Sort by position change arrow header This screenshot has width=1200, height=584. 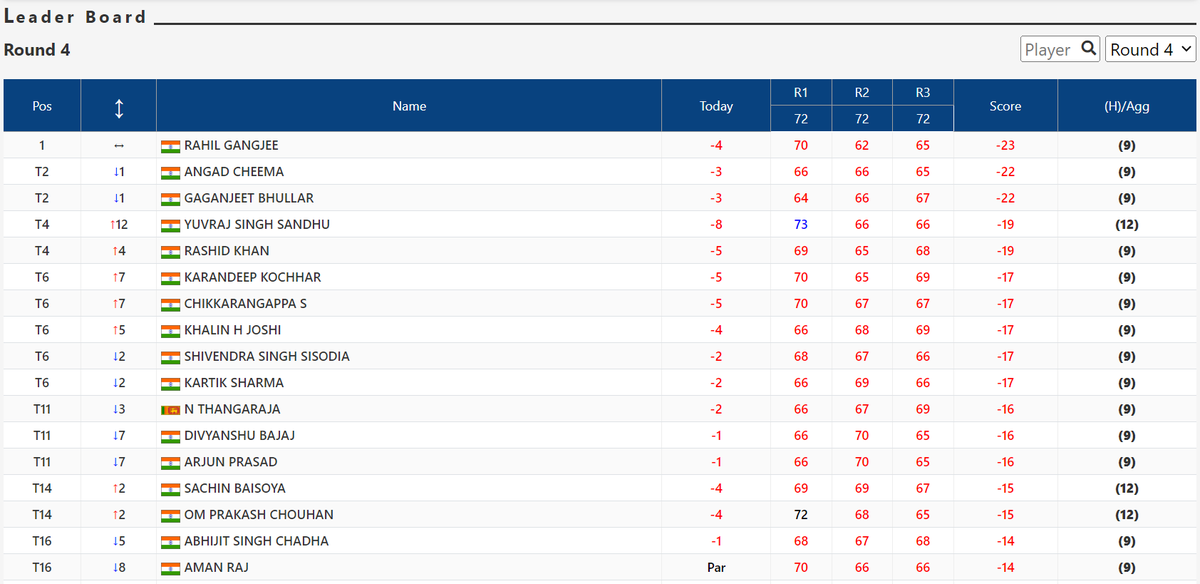pos(119,106)
